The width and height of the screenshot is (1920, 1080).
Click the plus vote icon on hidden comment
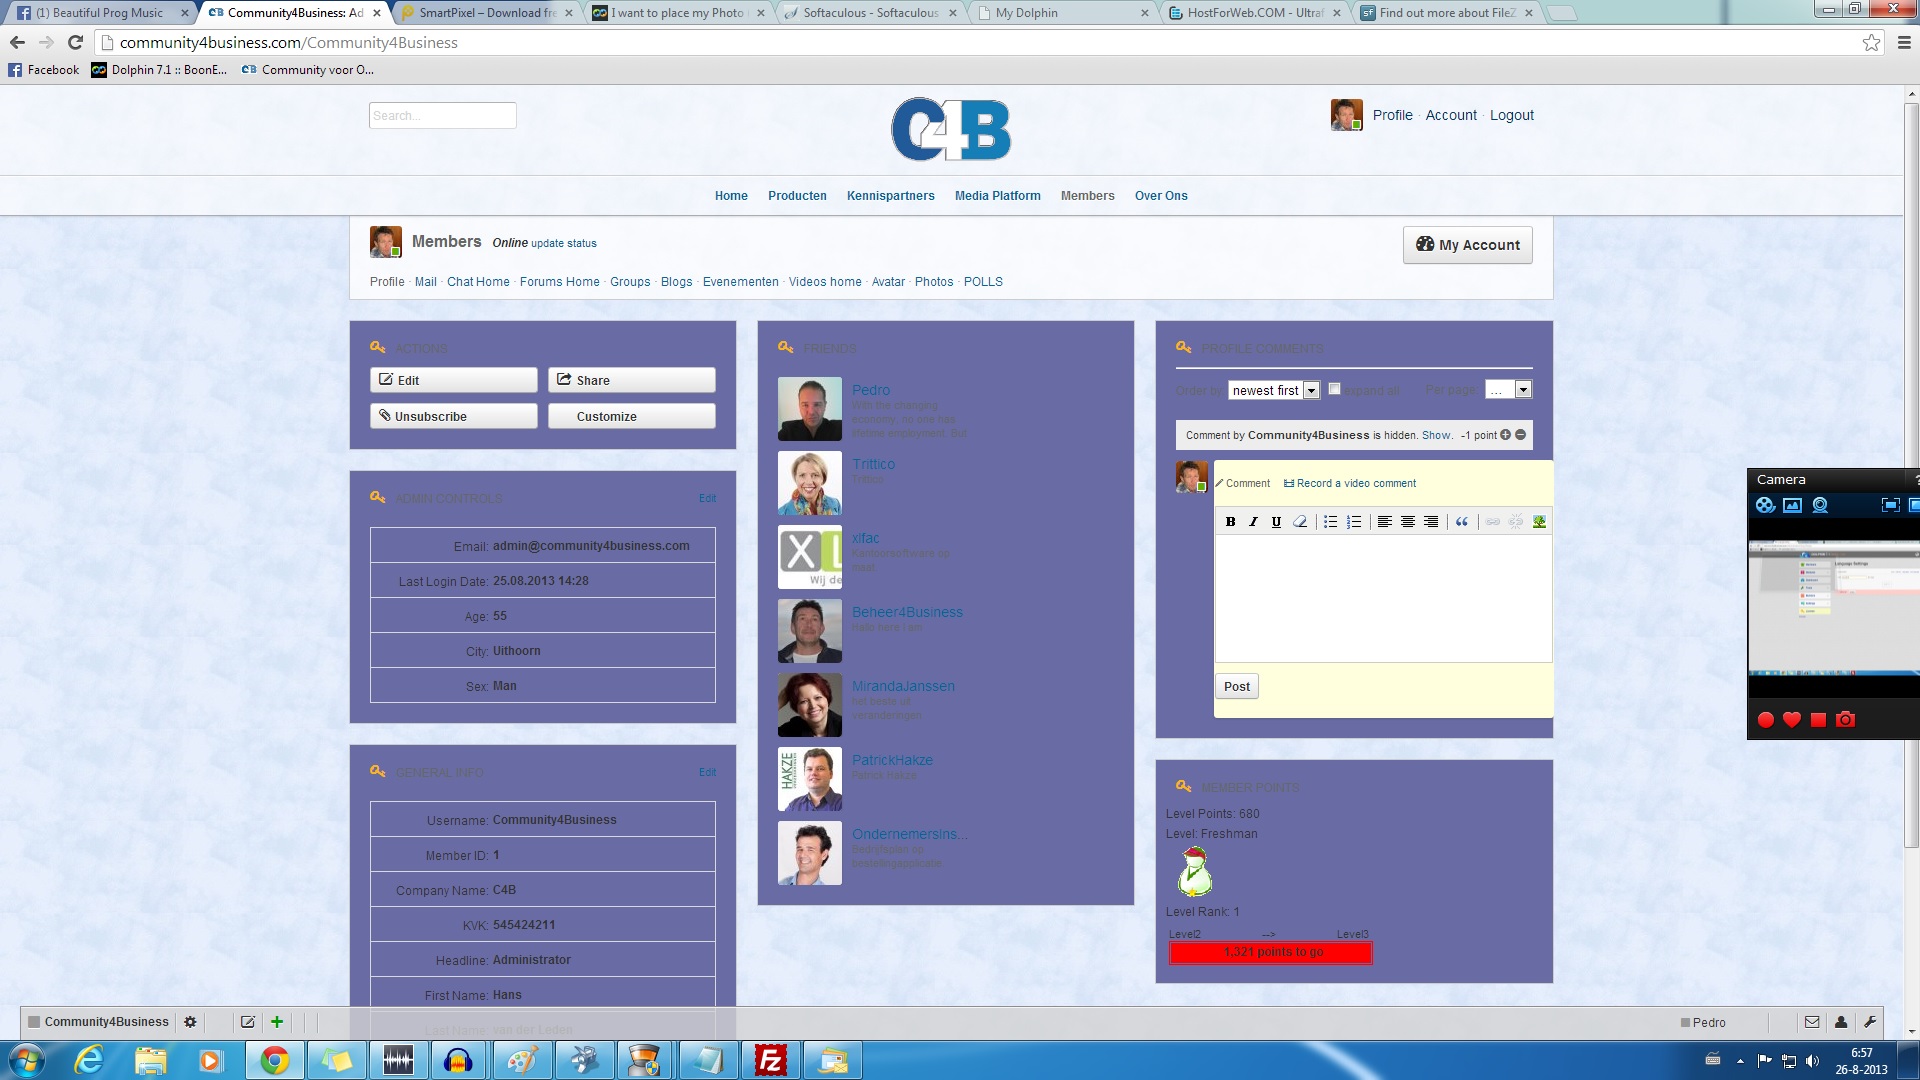(x=1506, y=435)
